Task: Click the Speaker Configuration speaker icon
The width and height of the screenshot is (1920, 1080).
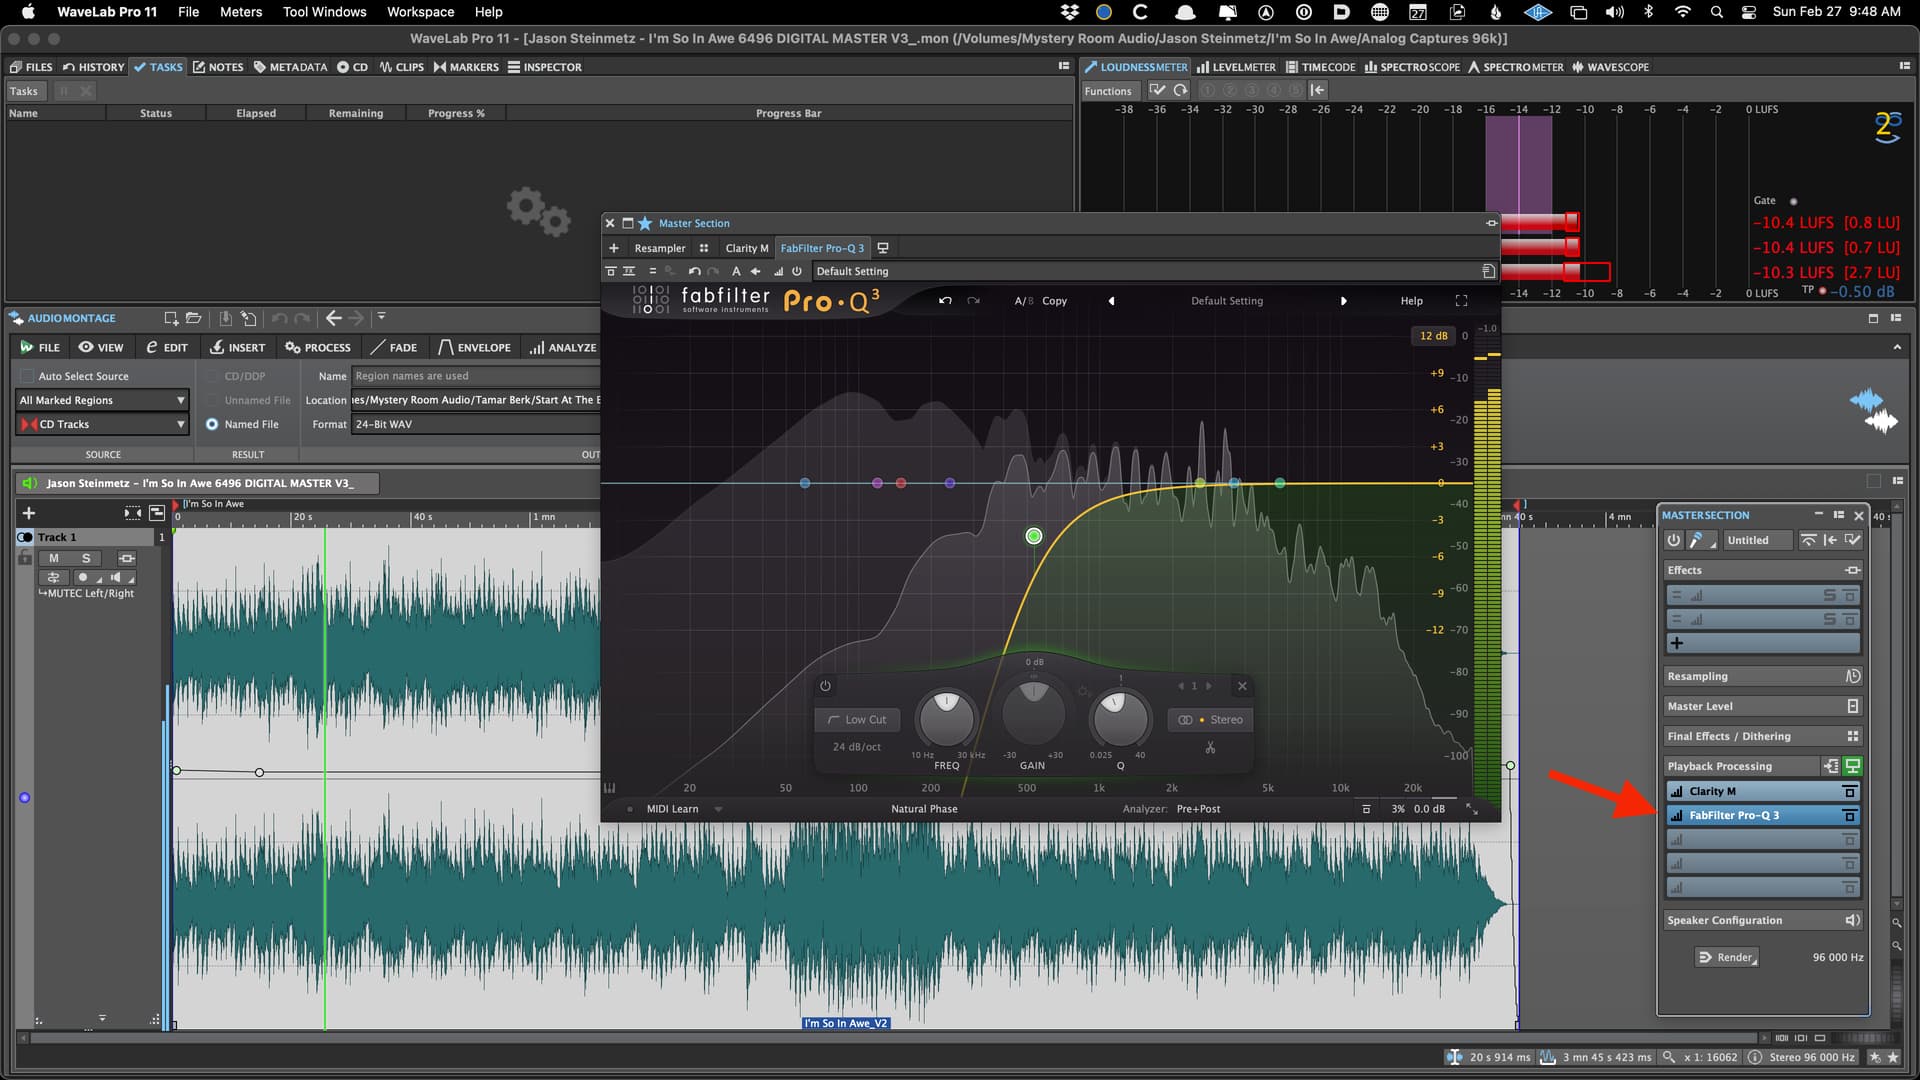Action: [1852, 920]
